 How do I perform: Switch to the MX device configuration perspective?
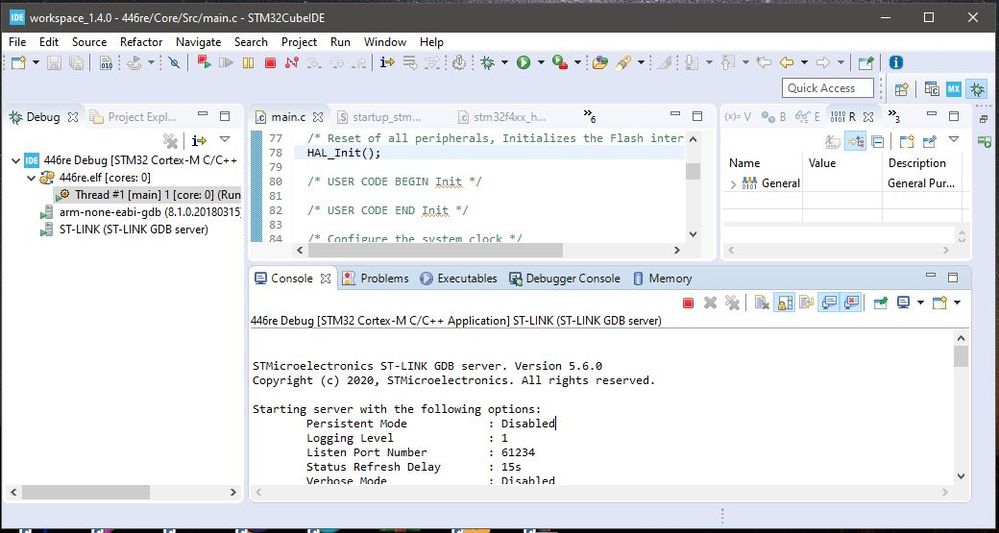(953, 89)
